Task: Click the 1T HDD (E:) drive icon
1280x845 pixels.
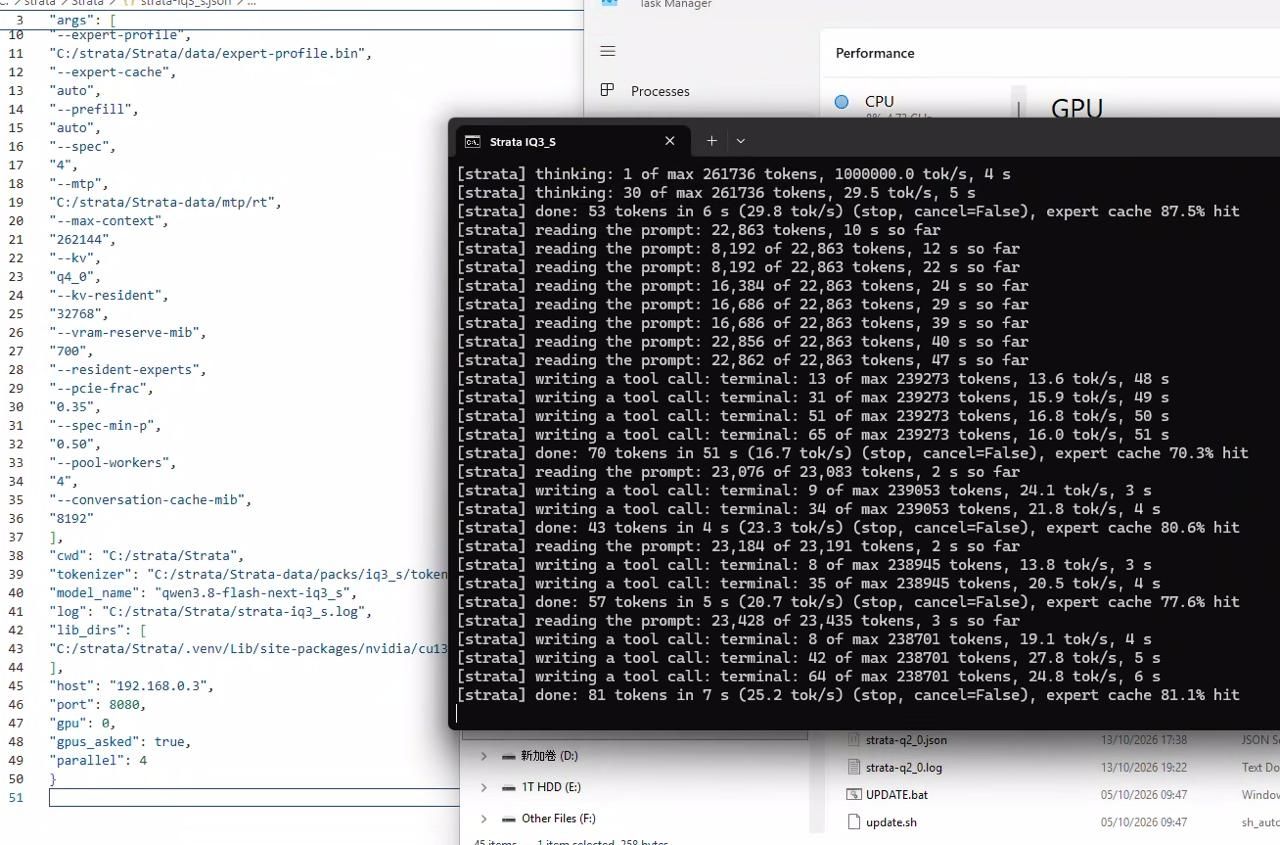Action: point(509,787)
